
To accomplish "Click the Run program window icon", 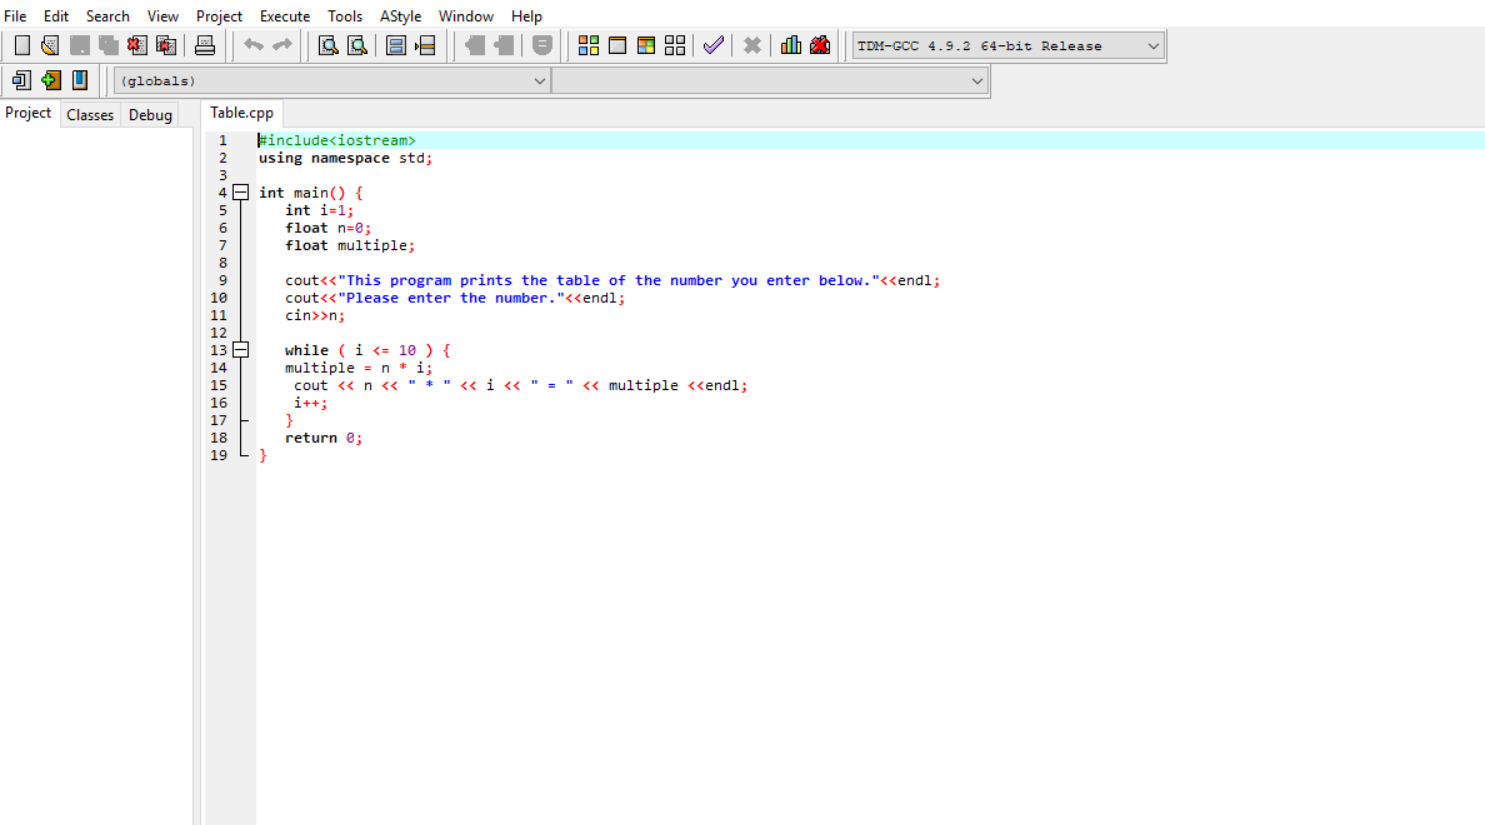I will [617, 46].
